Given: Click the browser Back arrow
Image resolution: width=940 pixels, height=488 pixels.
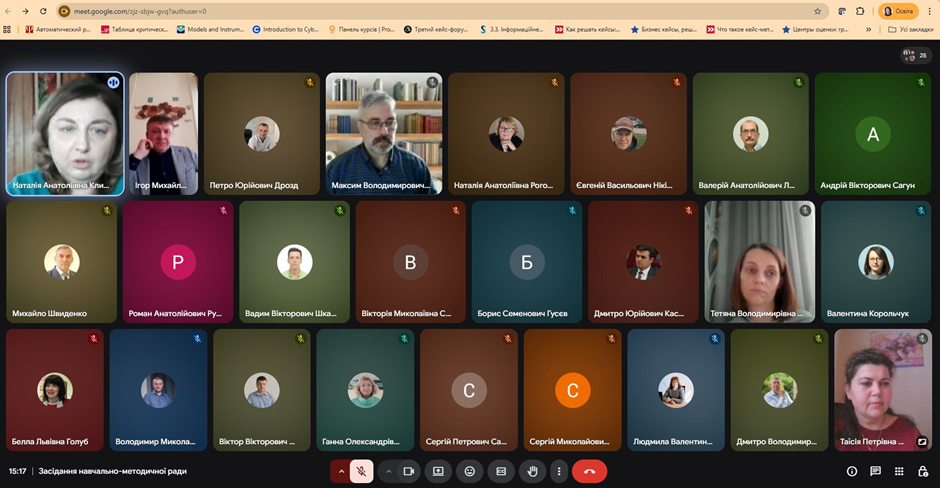Looking at the screenshot, I should pyautogui.click(x=8, y=11).
